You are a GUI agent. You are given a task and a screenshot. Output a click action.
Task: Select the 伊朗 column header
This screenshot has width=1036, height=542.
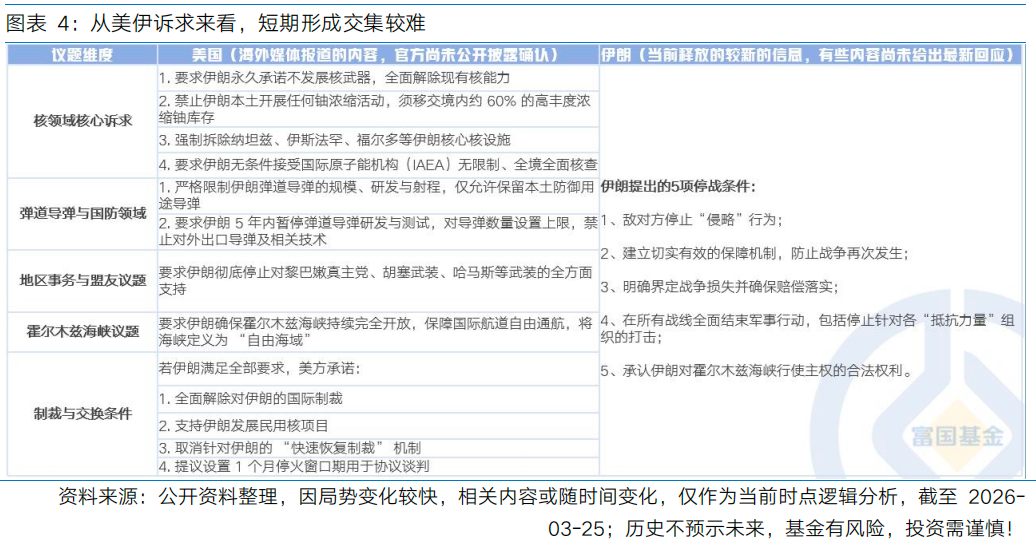(x=812, y=55)
